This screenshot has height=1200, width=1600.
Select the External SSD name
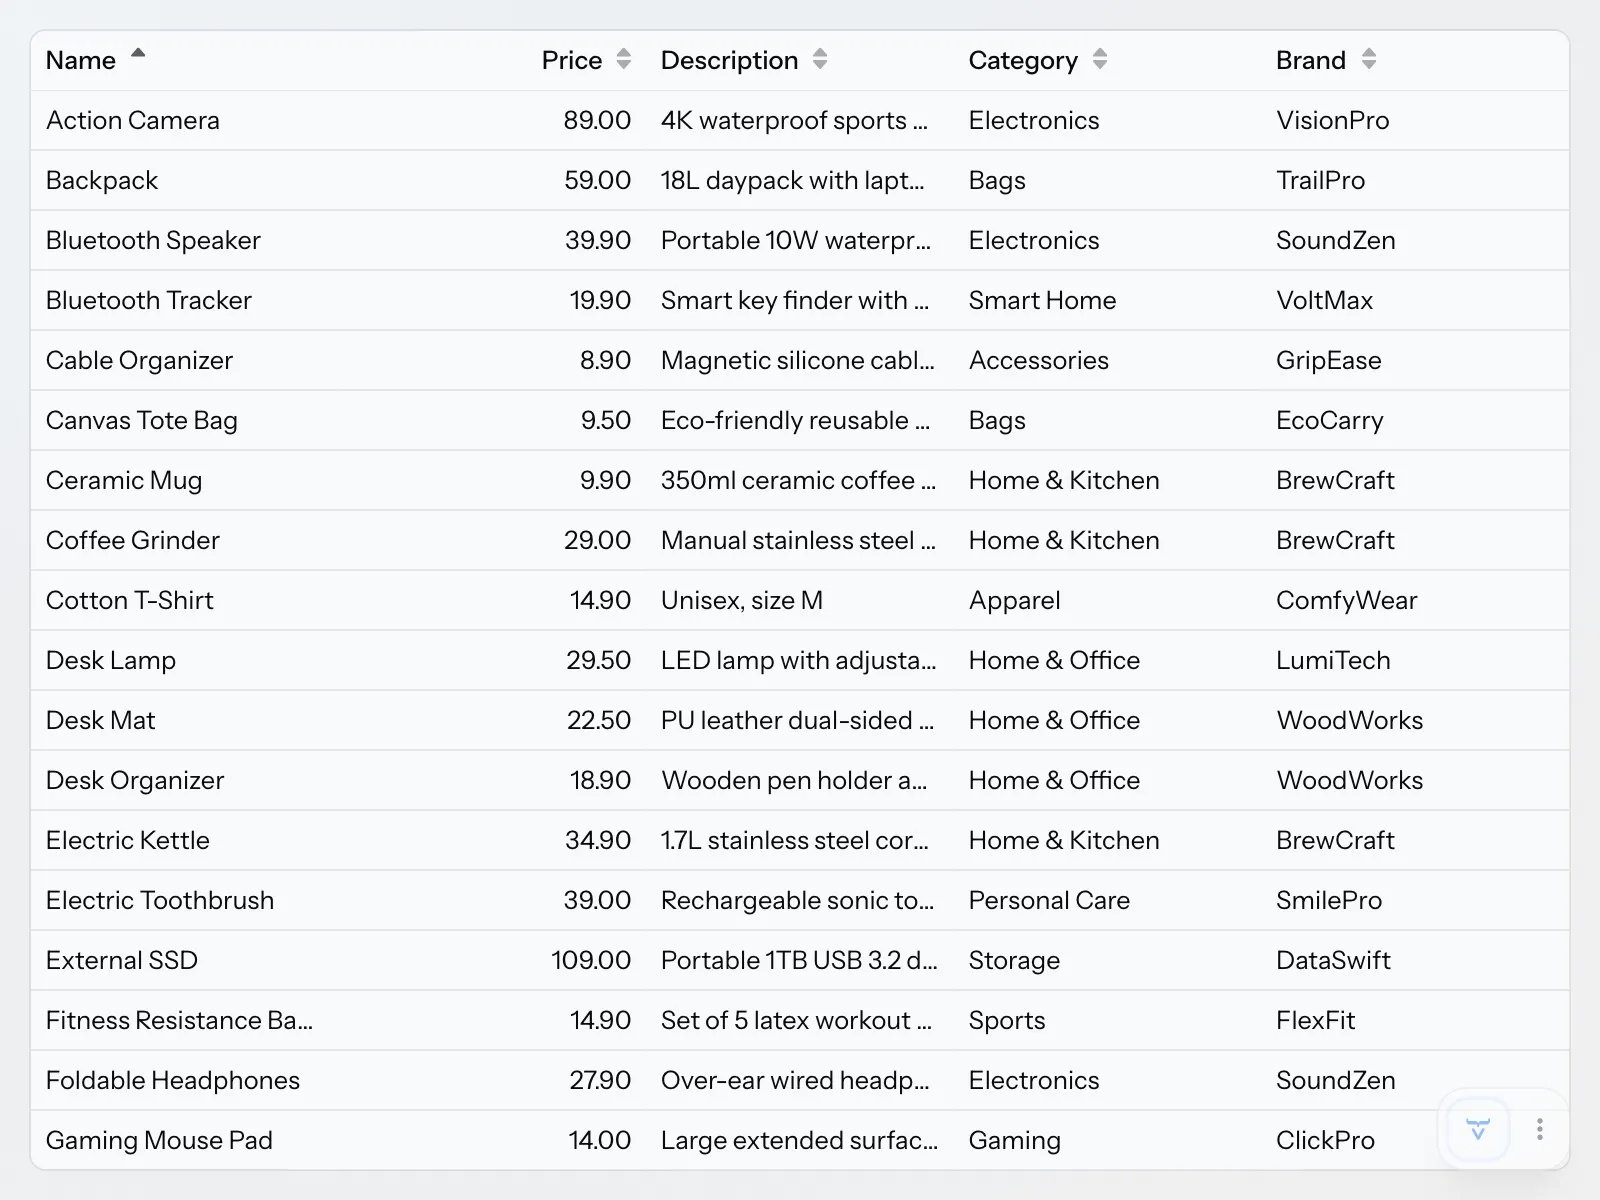click(x=122, y=960)
